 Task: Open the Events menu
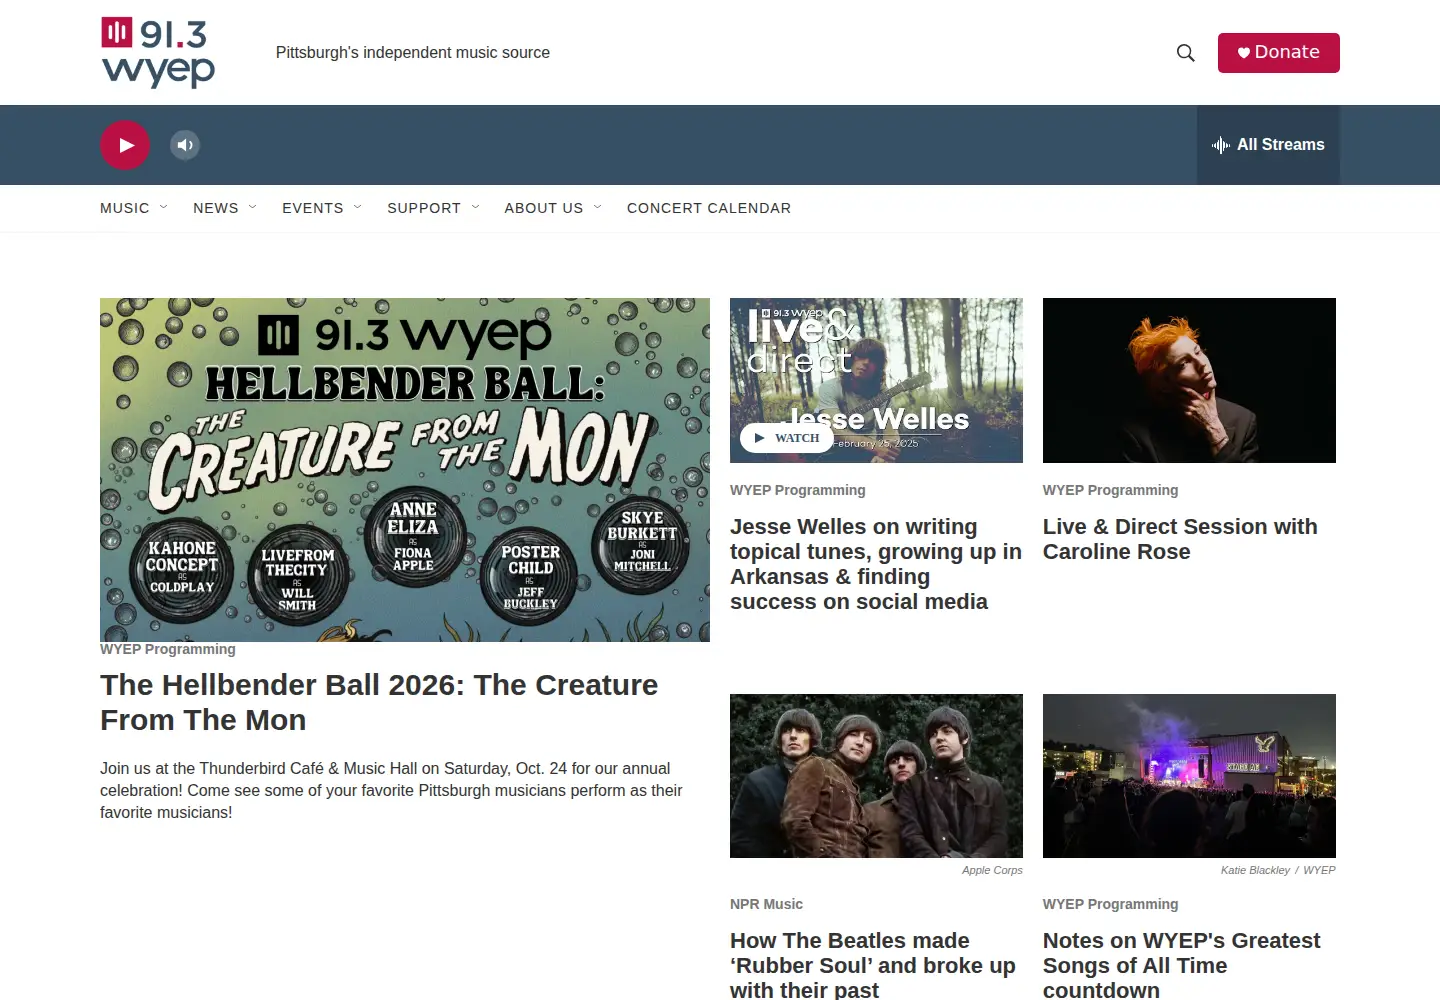[313, 208]
